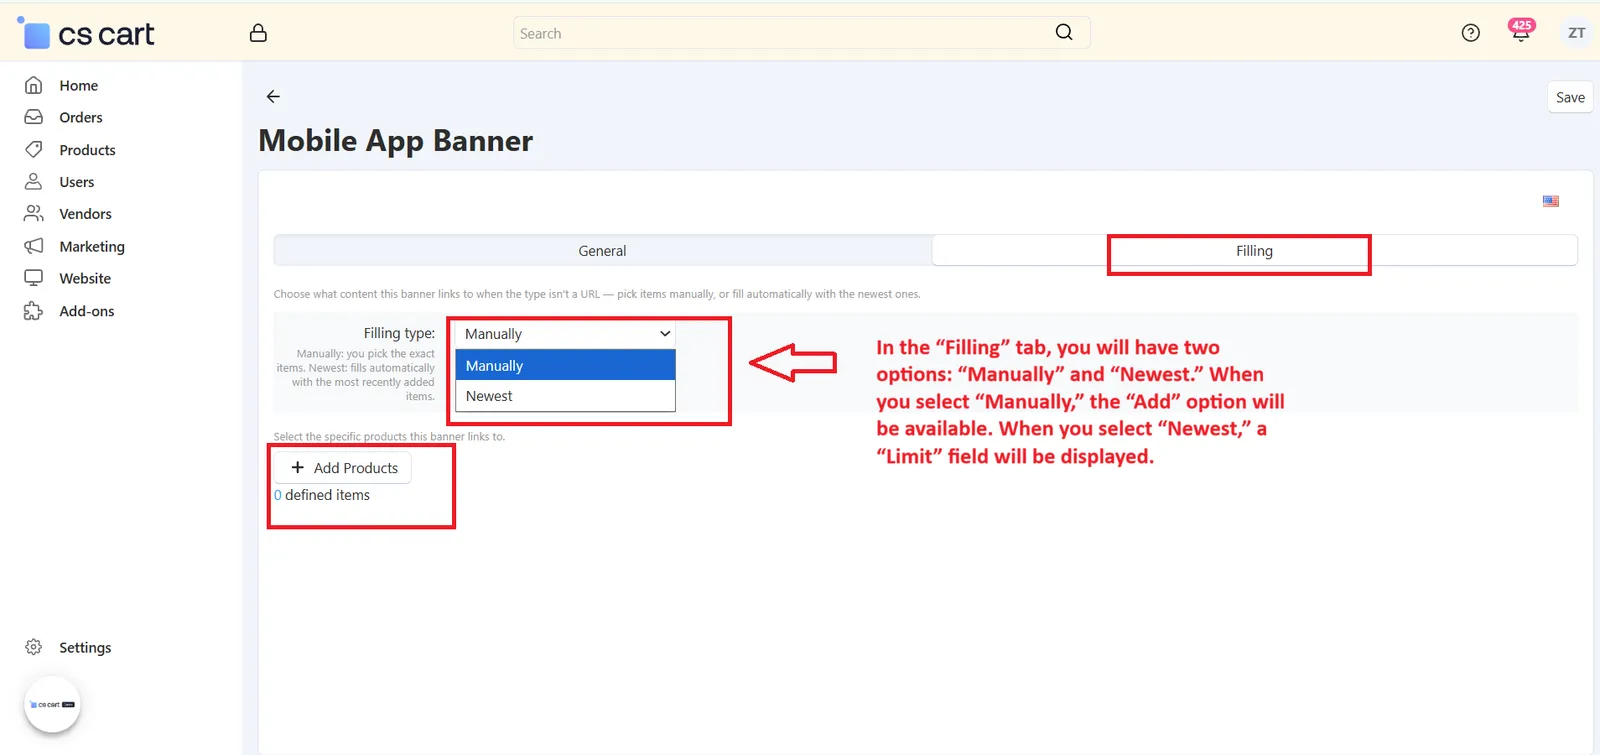Open Website menu item
This screenshot has height=755, width=1600.
(85, 278)
